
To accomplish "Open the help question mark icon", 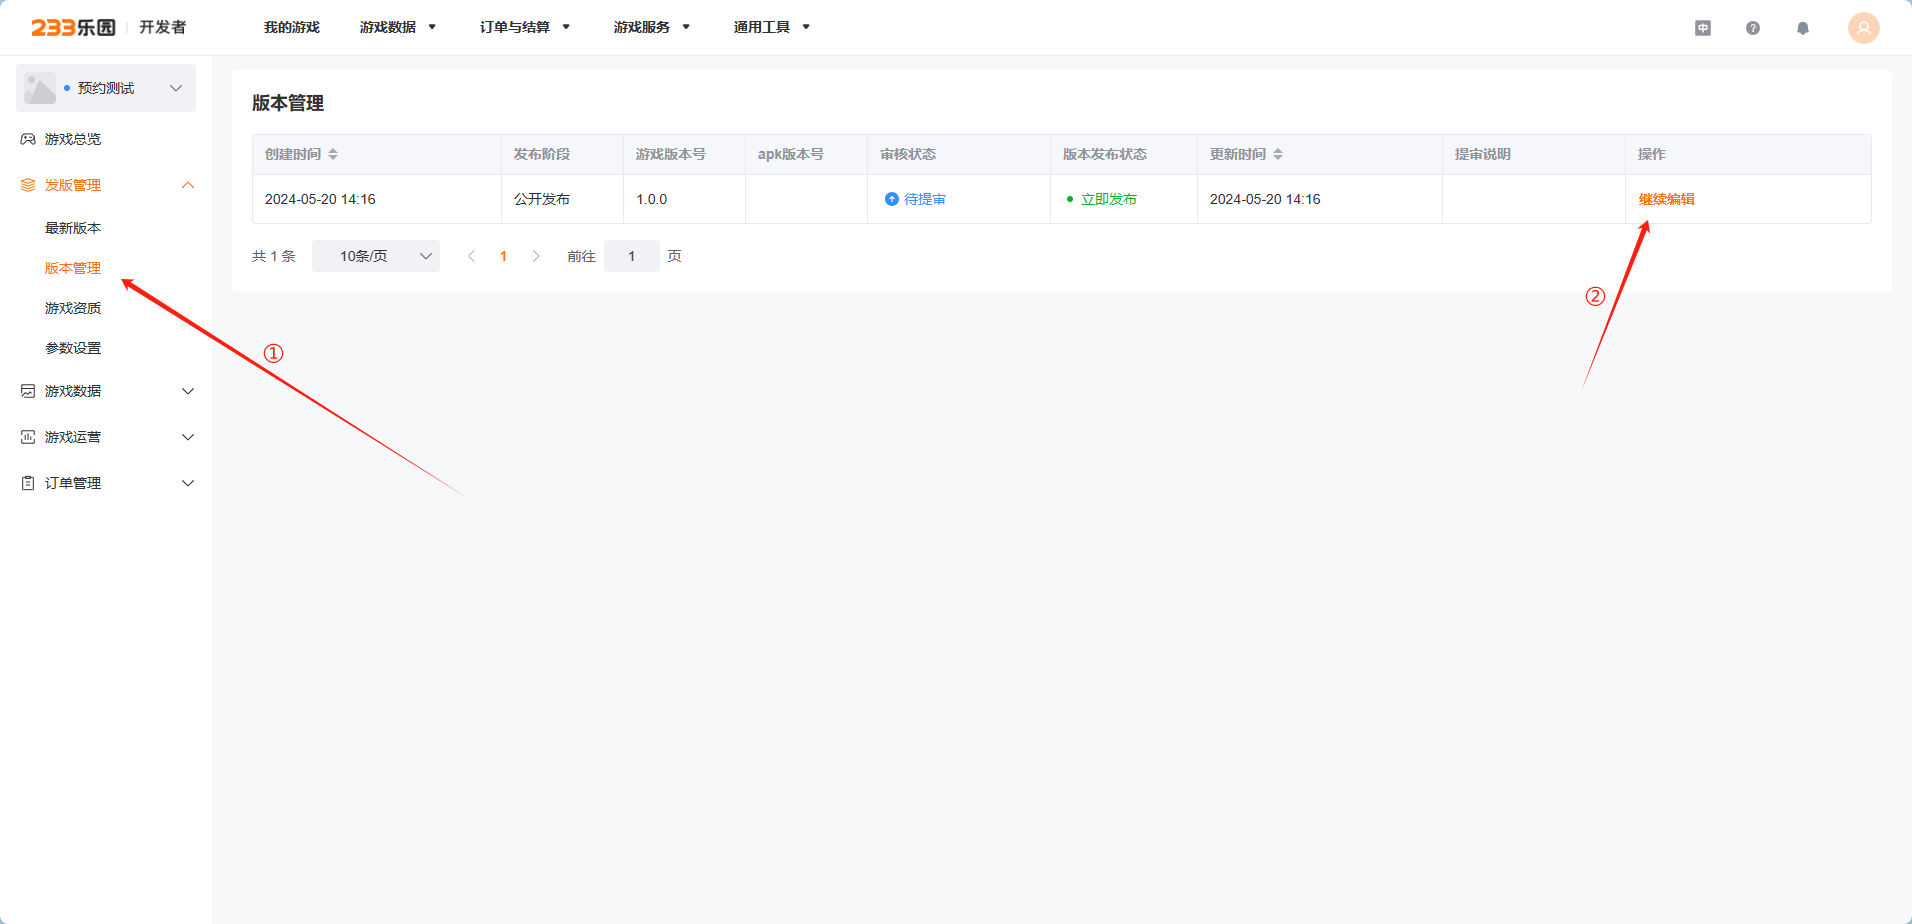I will pos(1753,28).
